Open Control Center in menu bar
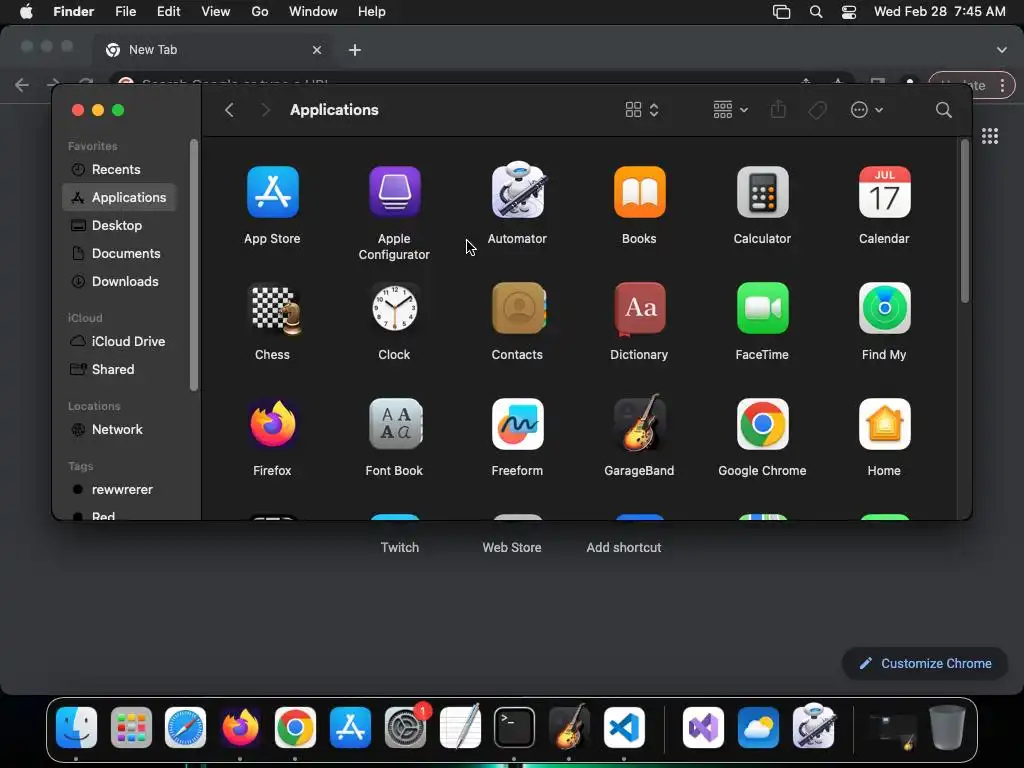 848,12
